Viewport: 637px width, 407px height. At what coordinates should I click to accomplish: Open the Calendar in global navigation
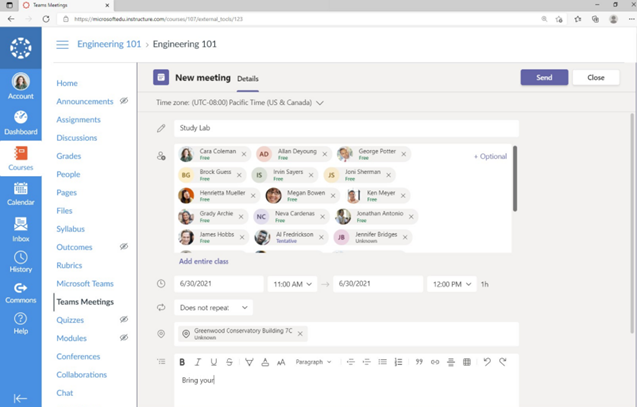point(20,193)
